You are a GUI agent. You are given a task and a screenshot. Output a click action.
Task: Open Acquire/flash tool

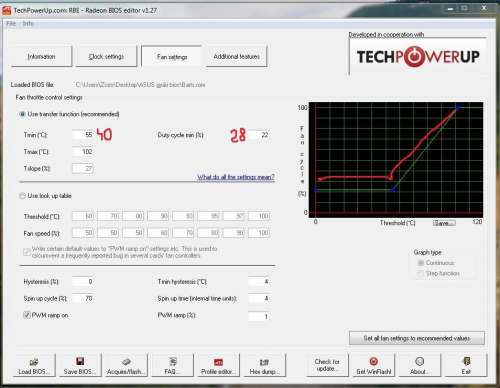[126, 366]
